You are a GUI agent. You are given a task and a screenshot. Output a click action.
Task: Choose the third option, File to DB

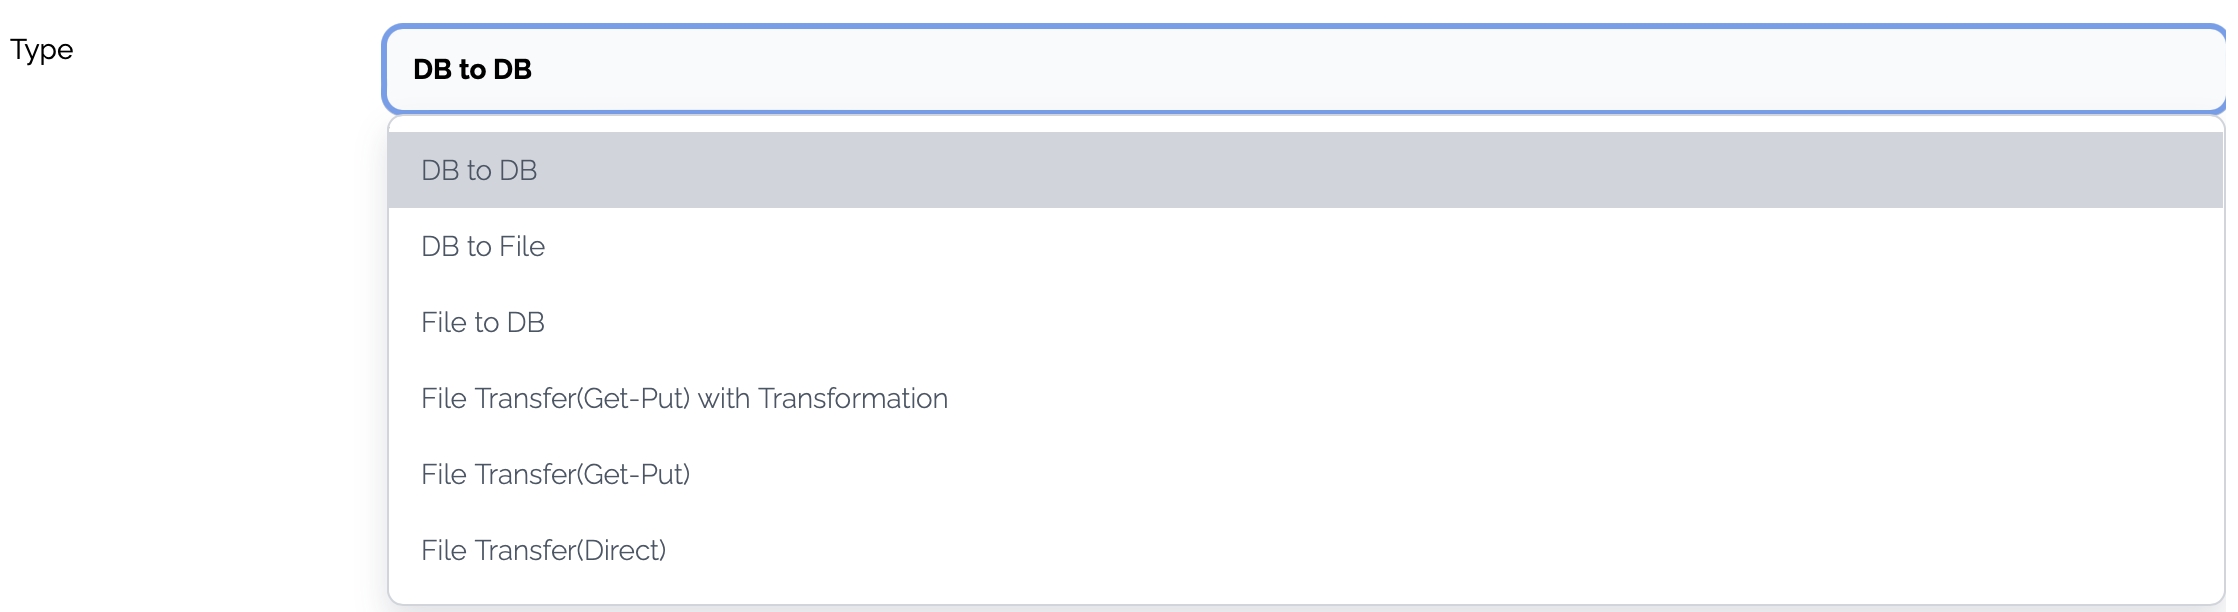[x=483, y=322]
